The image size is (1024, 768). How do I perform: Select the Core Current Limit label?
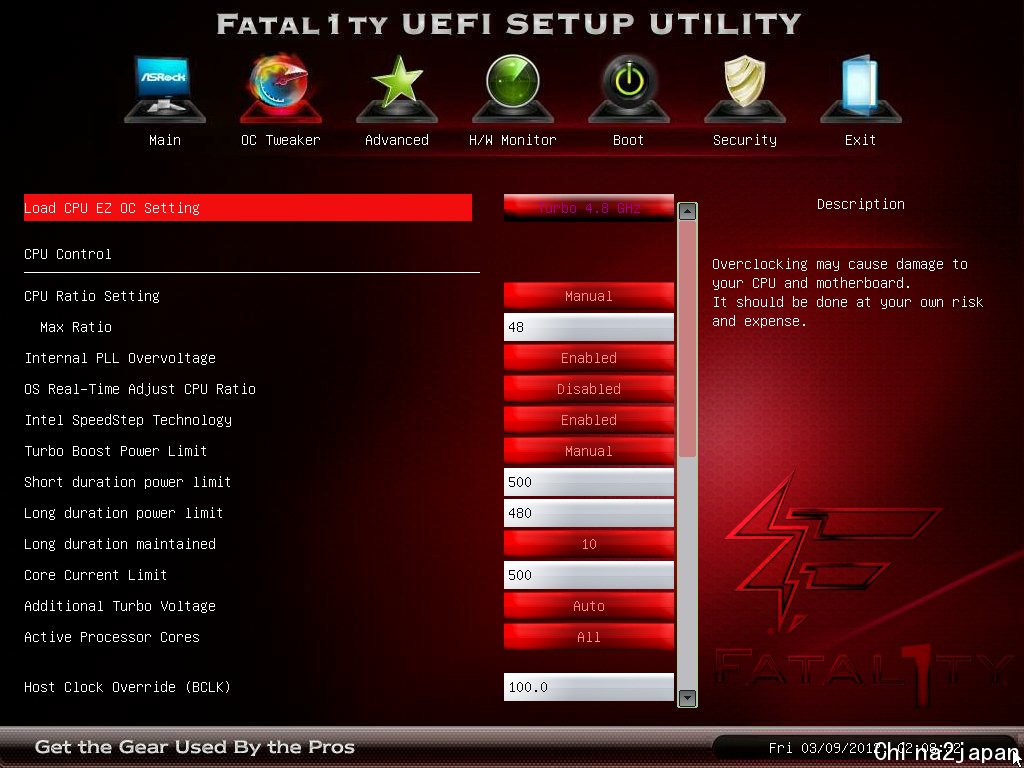[96, 575]
